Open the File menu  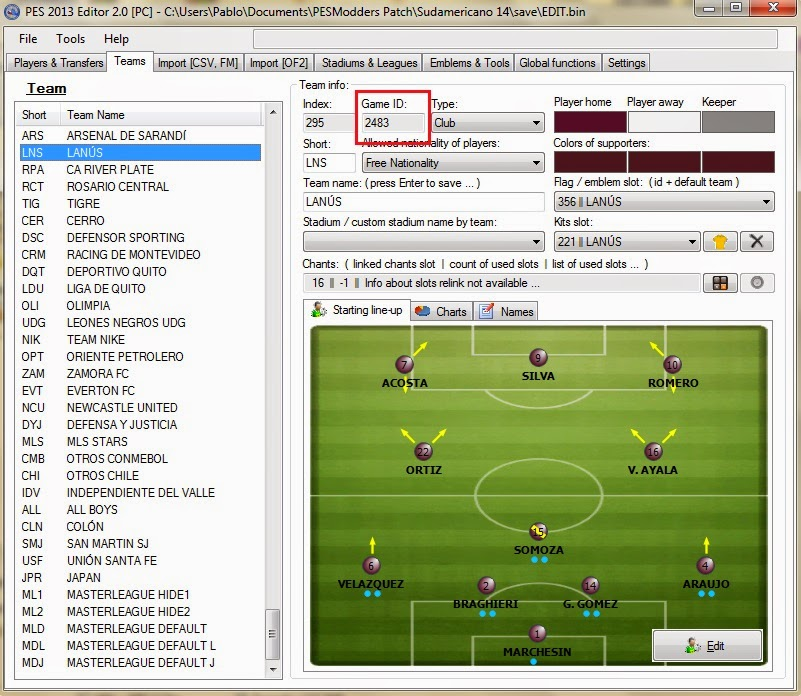click(x=28, y=39)
